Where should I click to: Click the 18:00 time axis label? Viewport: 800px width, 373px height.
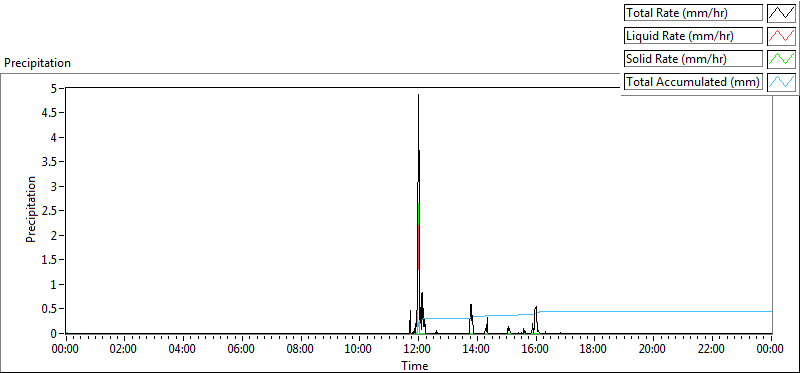(x=594, y=350)
